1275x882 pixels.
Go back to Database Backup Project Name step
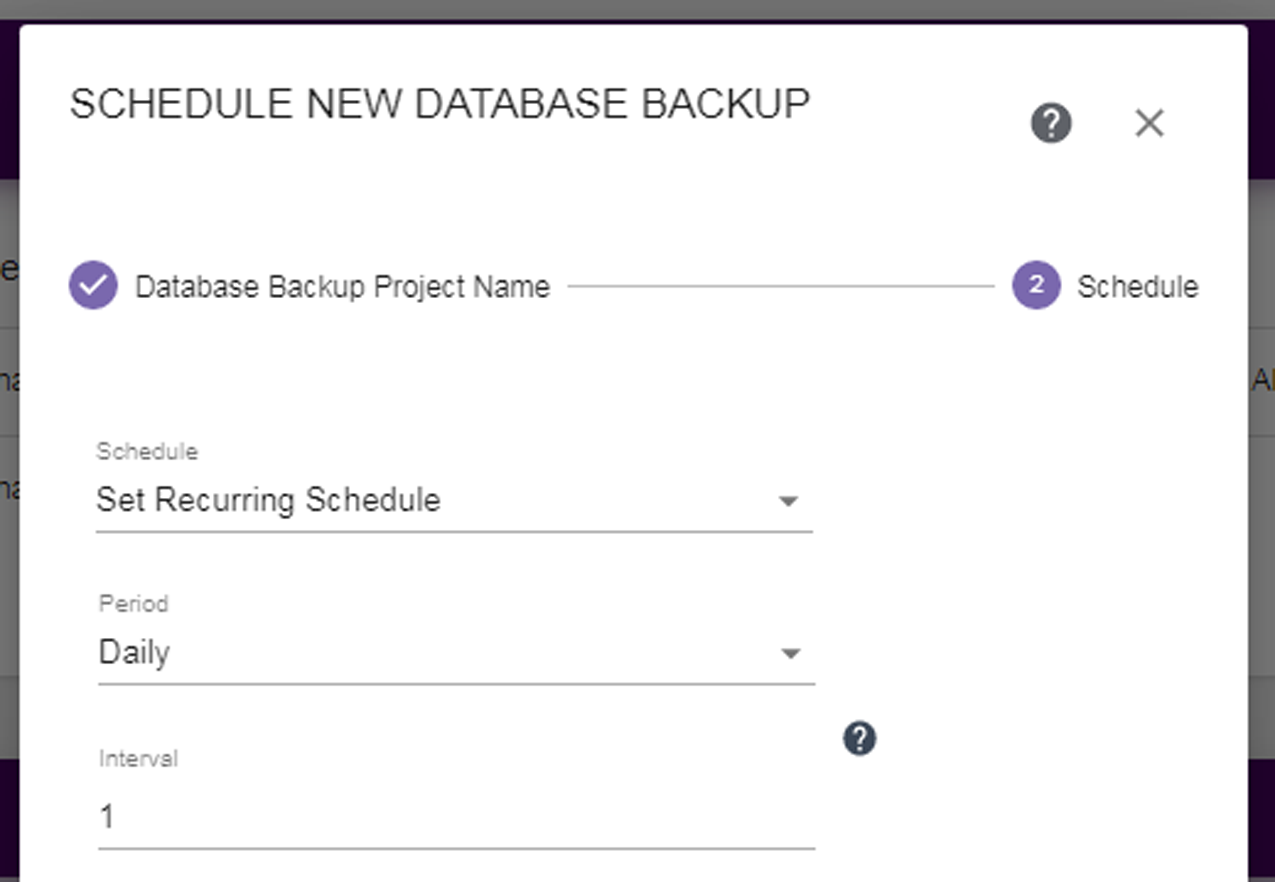342,287
